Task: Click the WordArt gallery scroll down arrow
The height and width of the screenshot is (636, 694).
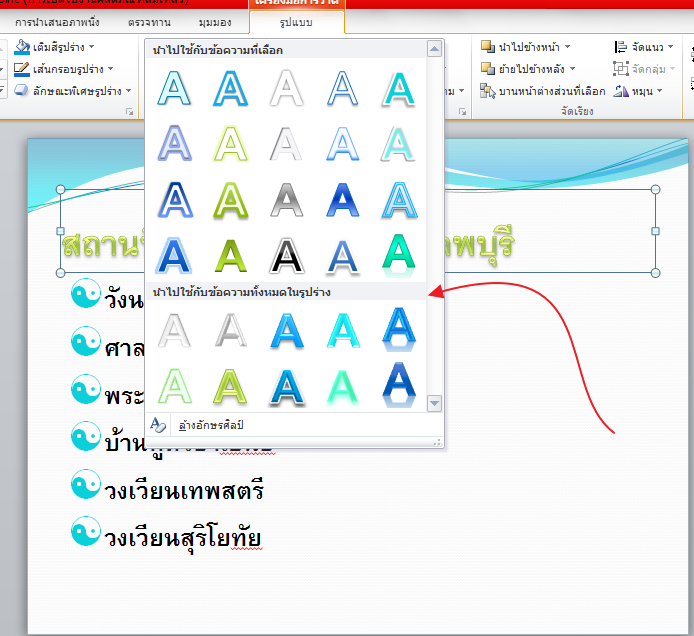Action: point(434,403)
